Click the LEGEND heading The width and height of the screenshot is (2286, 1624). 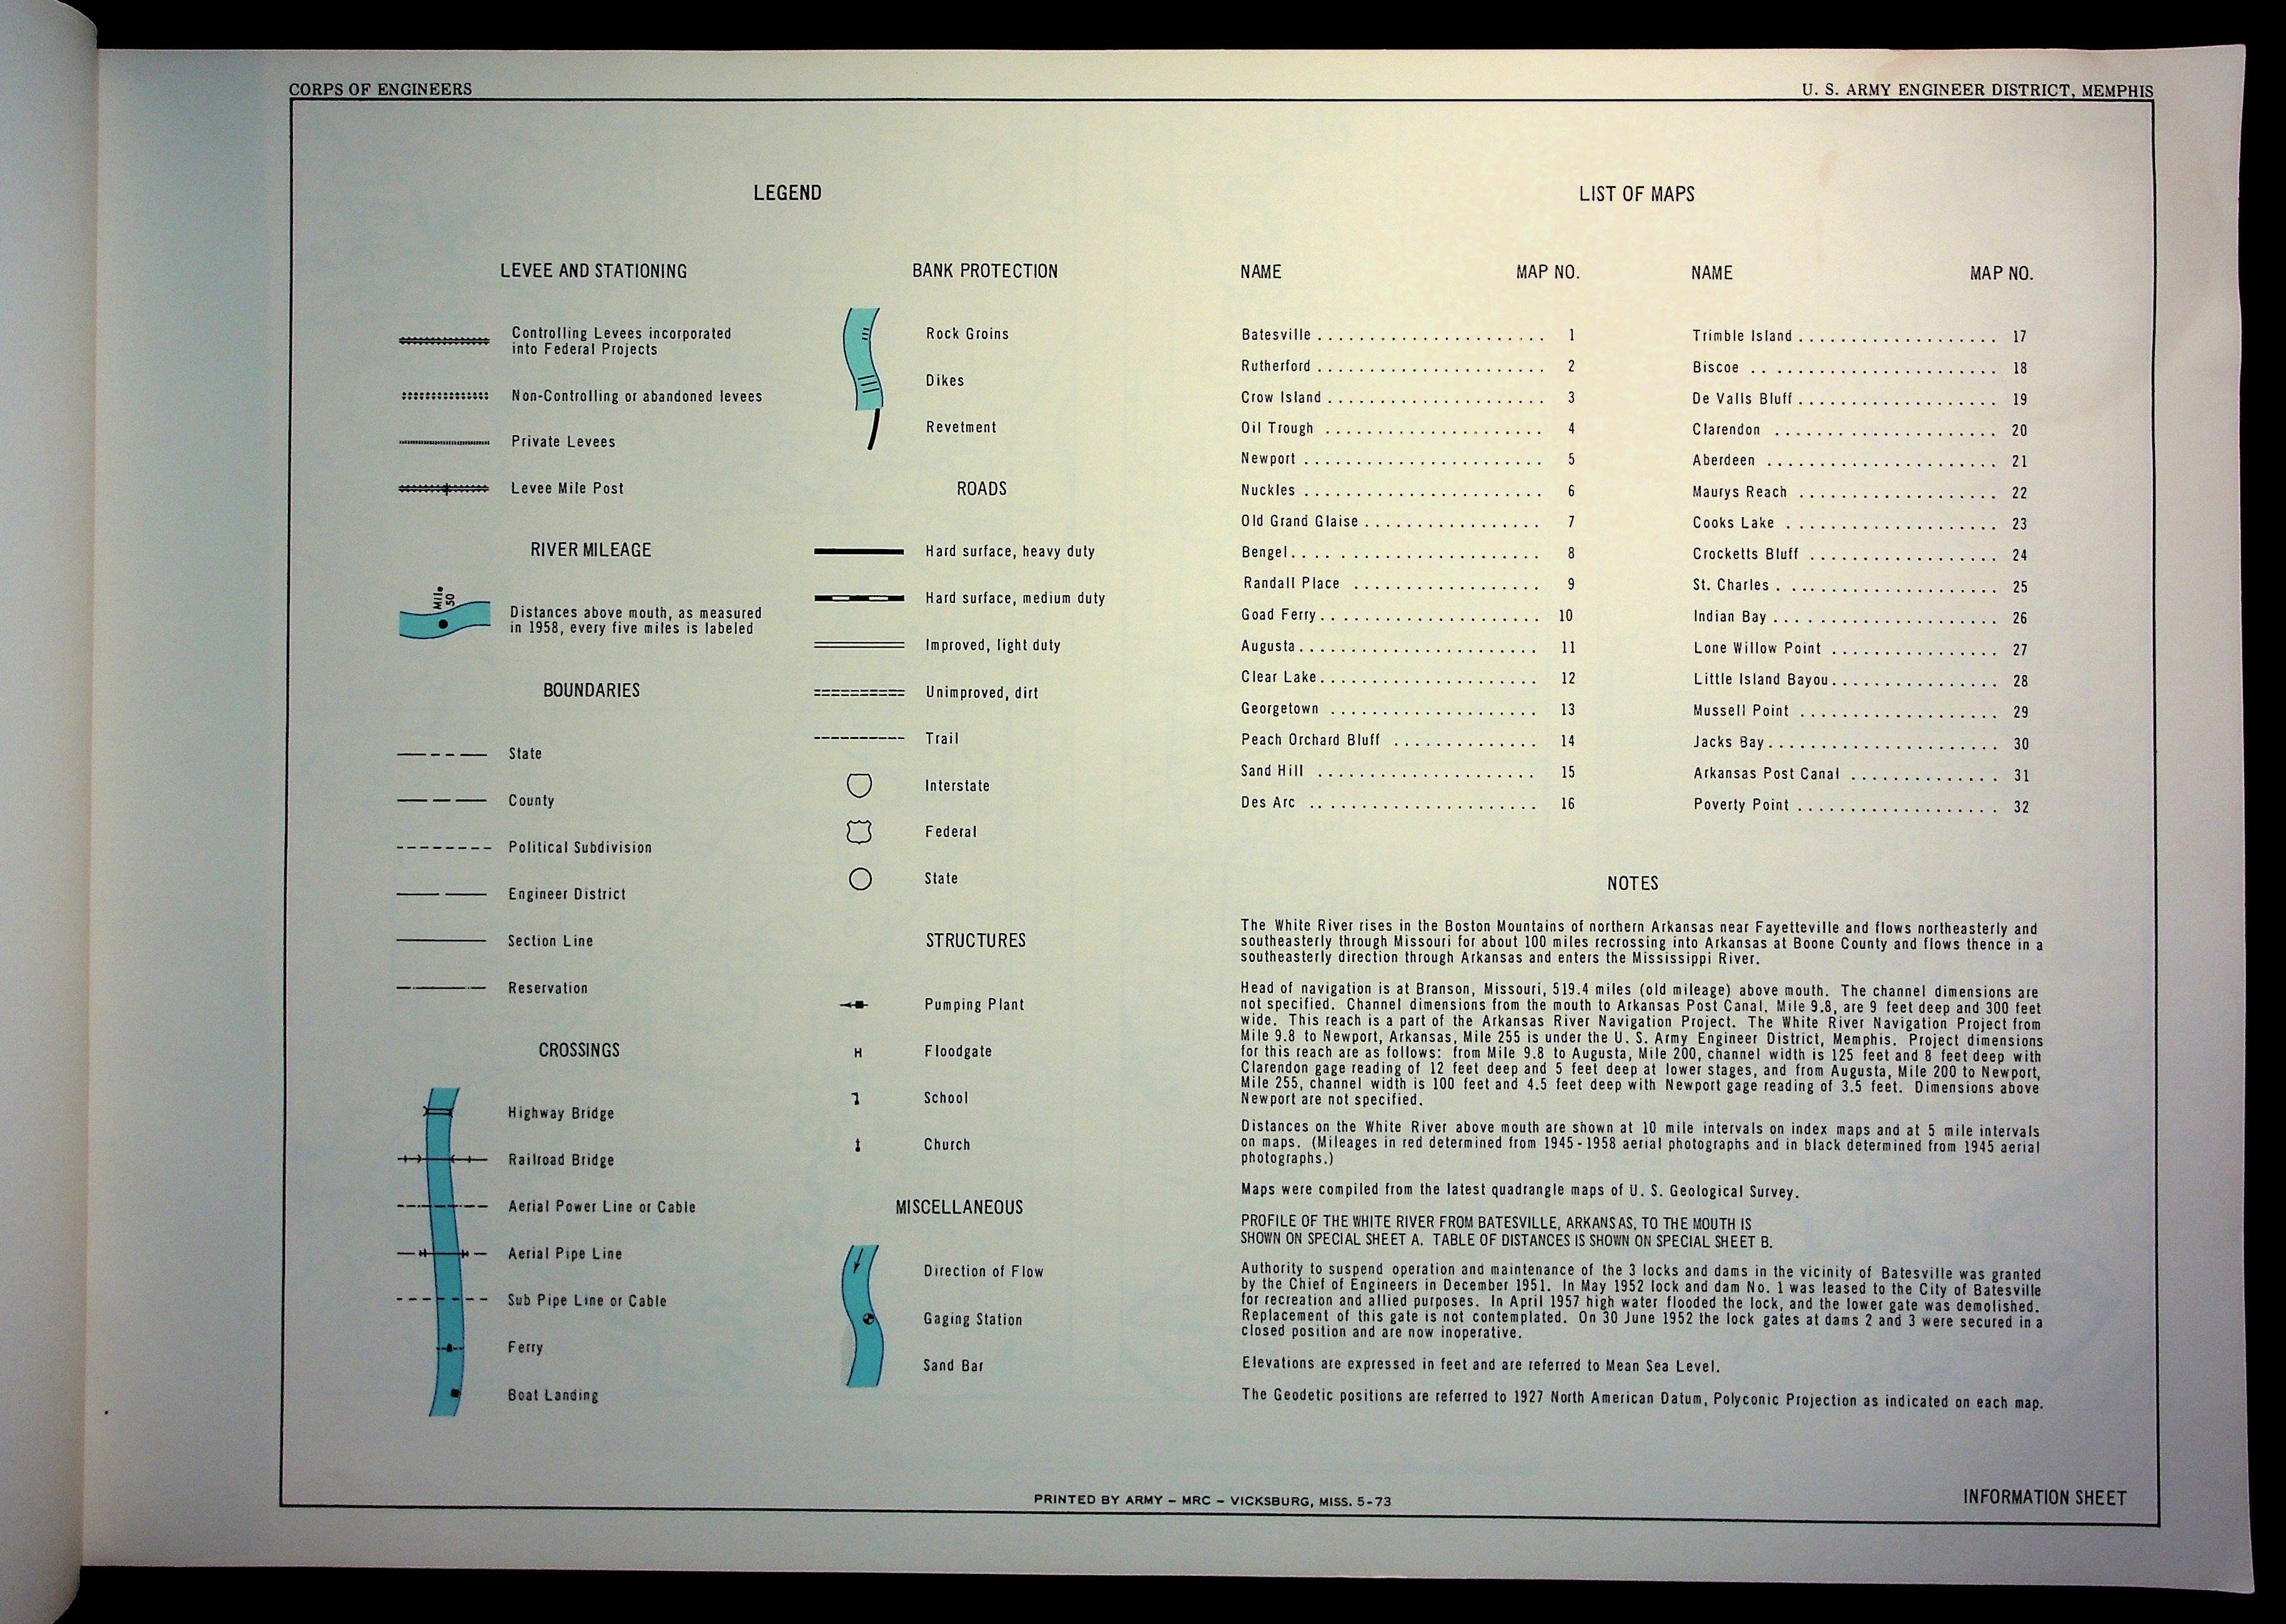[x=787, y=193]
